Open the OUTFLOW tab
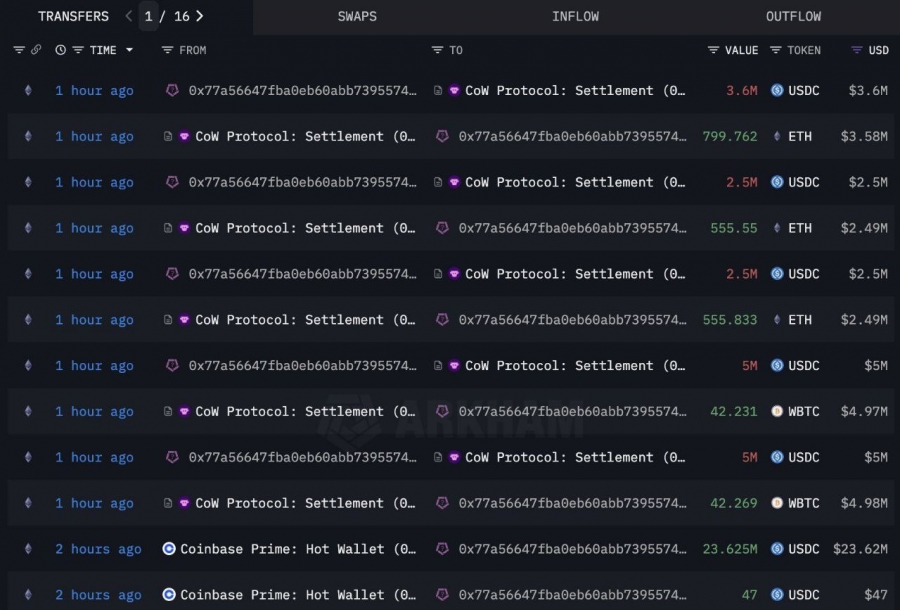Image resolution: width=900 pixels, height=610 pixels. [x=793, y=16]
